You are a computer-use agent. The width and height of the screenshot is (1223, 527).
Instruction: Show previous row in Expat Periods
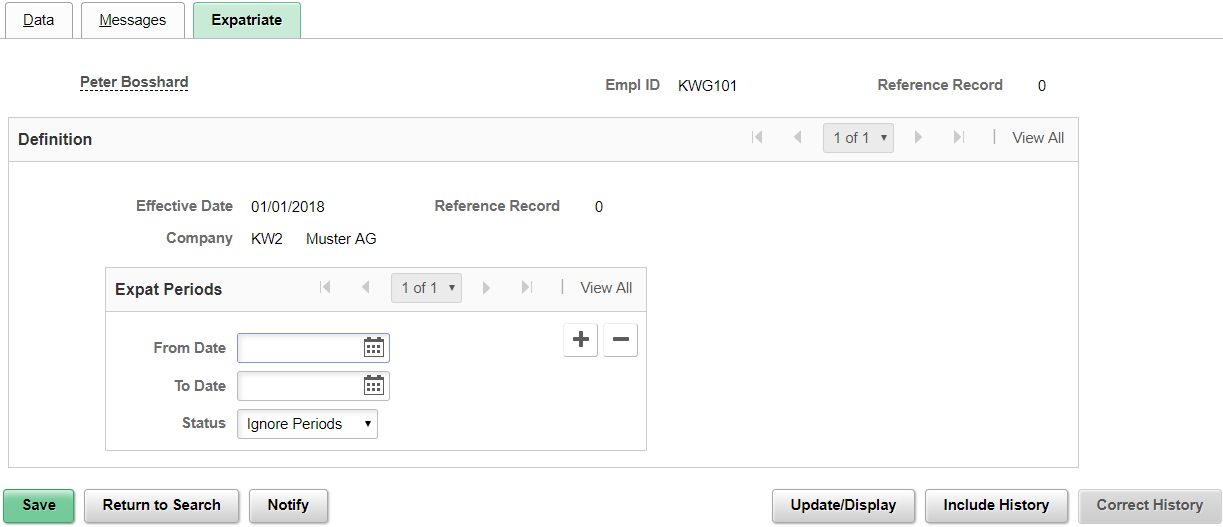tap(365, 288)
